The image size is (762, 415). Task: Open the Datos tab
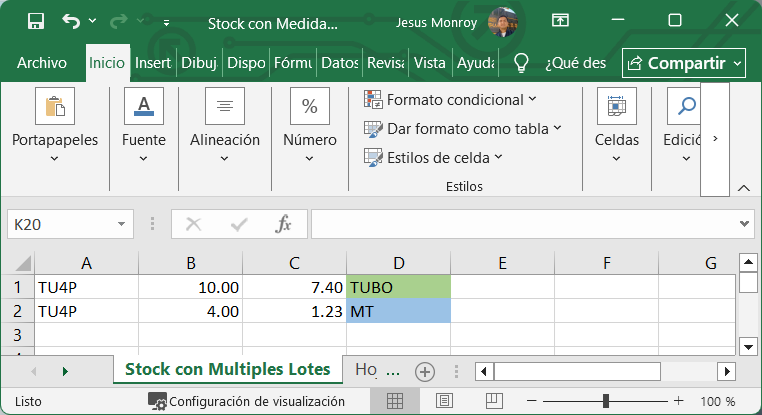pos(340,63)
